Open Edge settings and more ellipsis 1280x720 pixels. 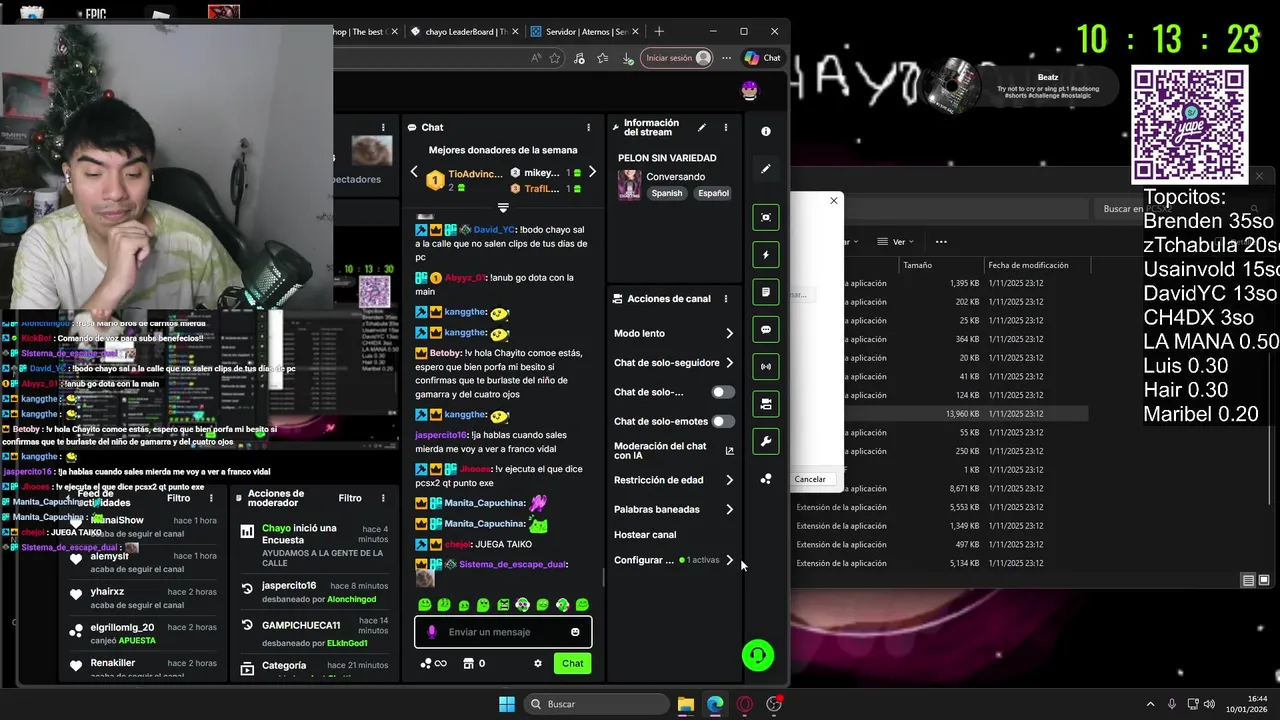pyautogui.click(x=727, y=58)
